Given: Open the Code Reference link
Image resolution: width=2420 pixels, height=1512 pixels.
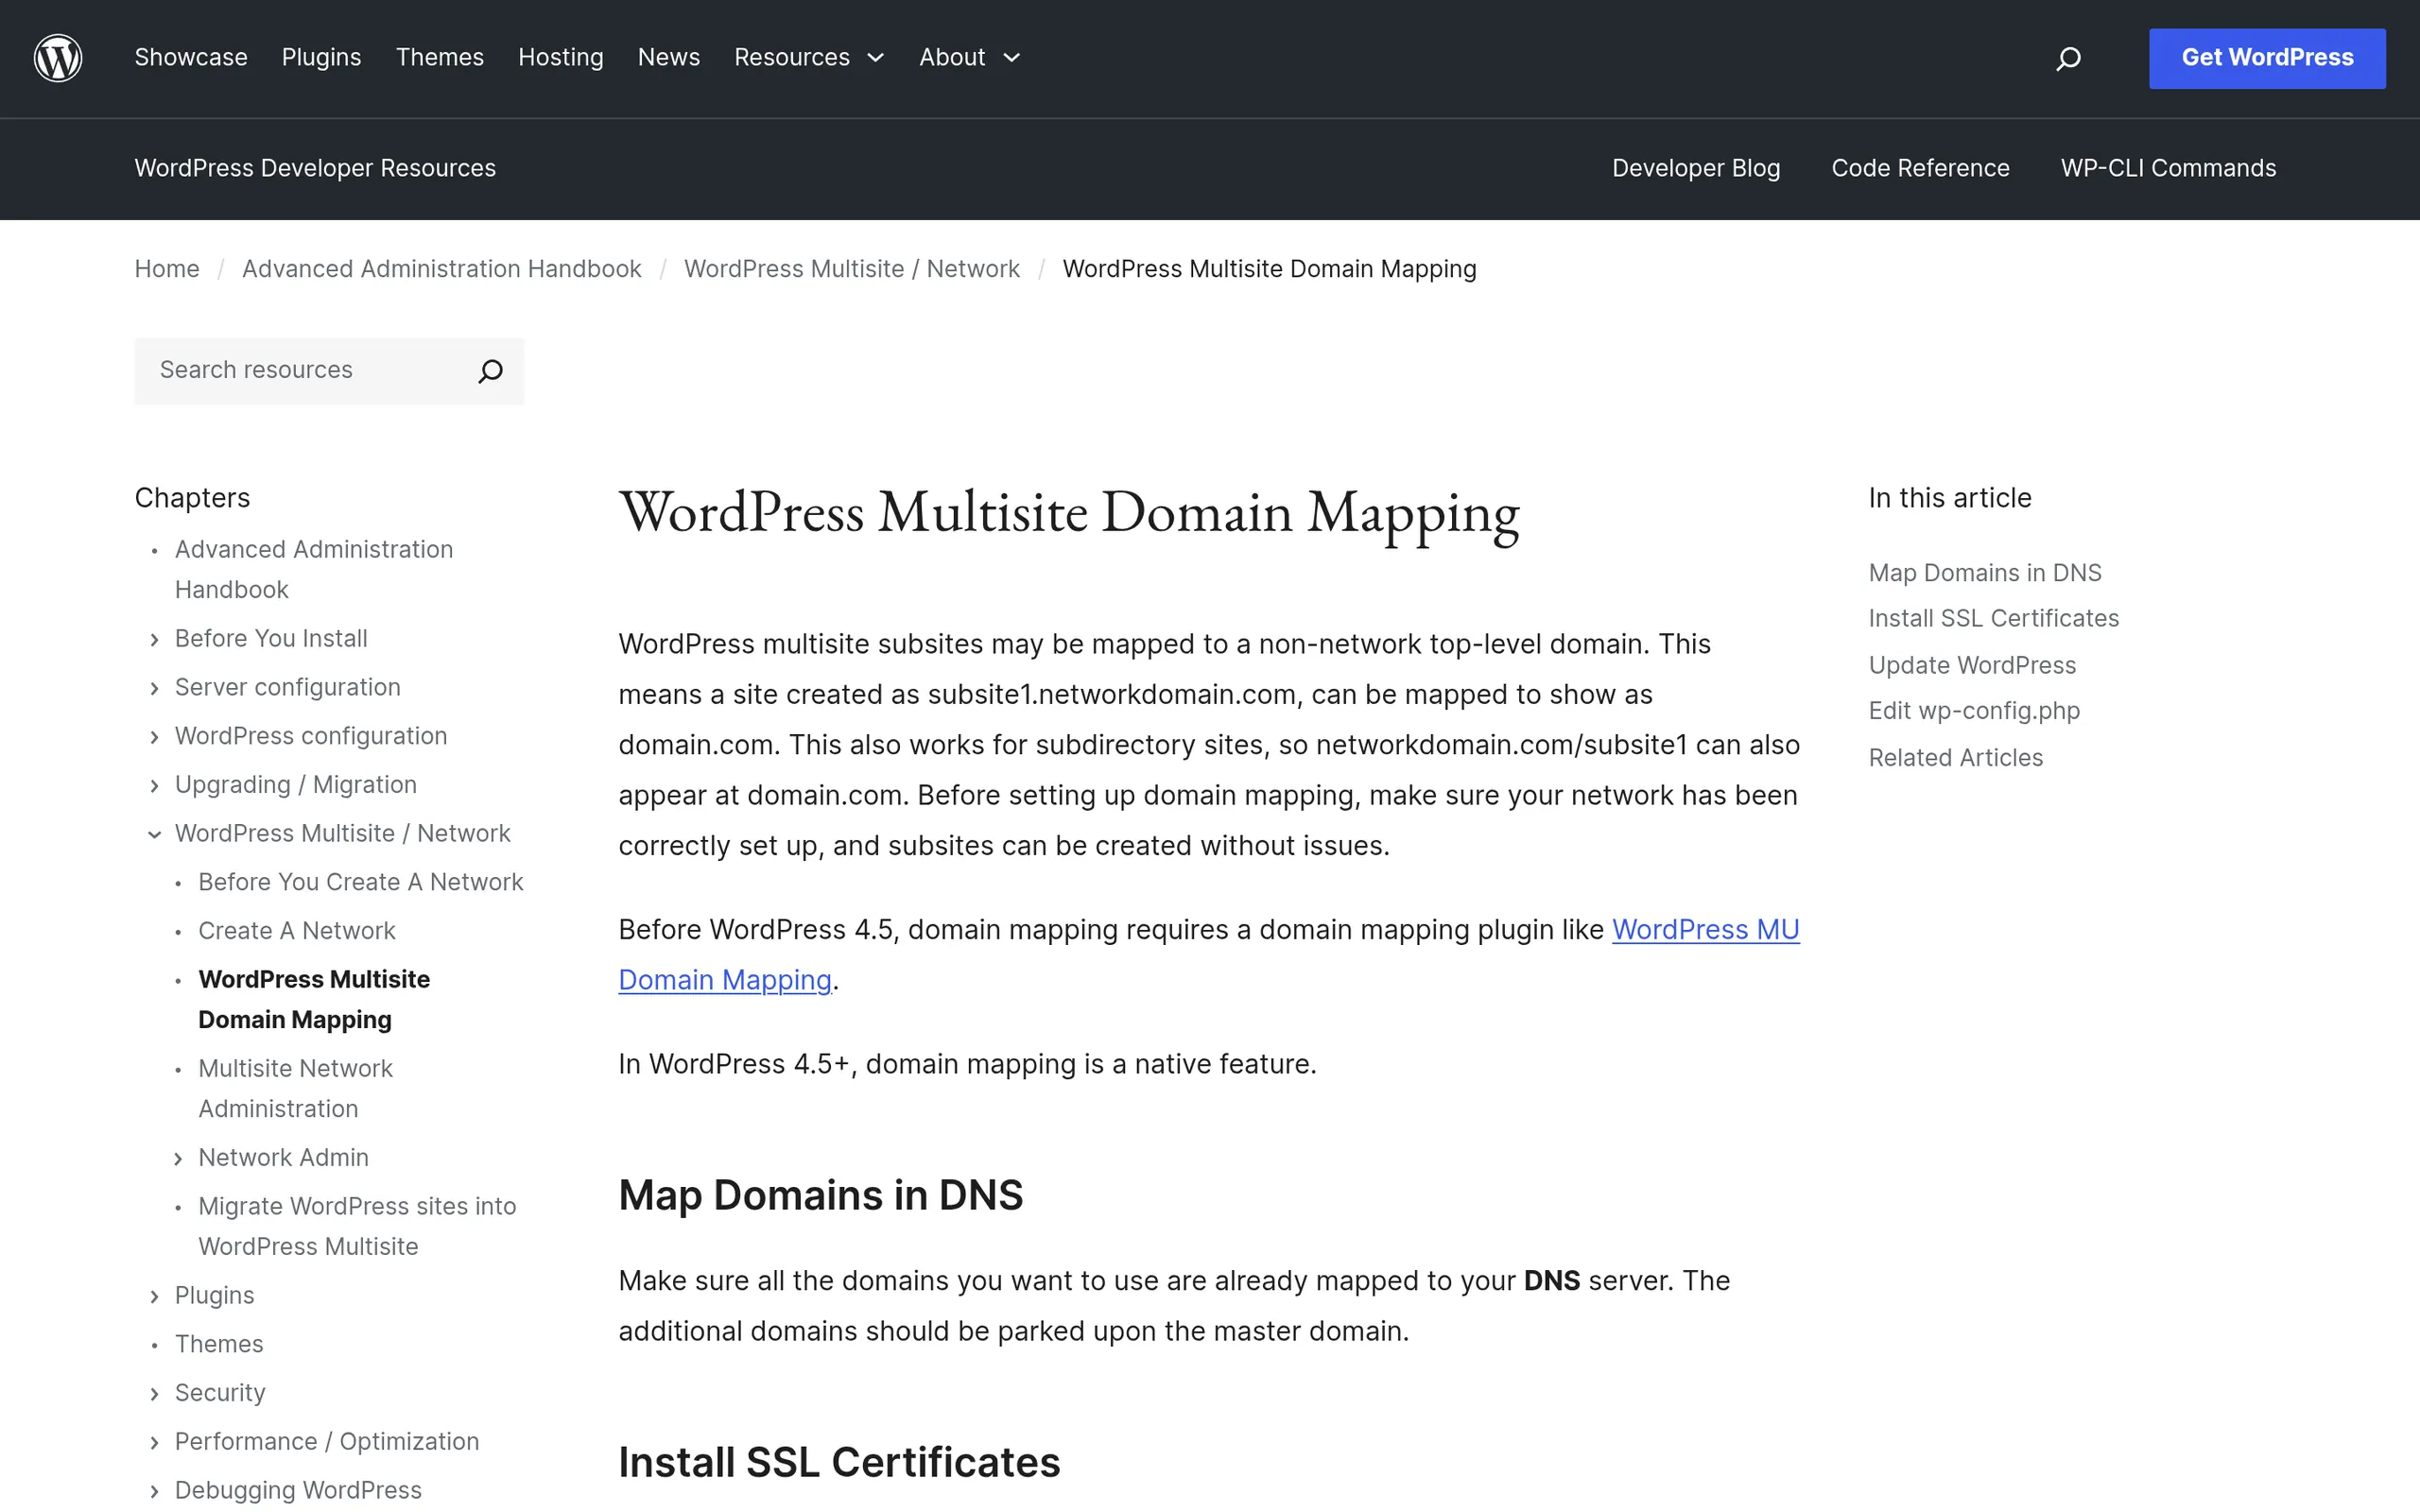Looking at the screenshot, I should [x=1920, y=168].
